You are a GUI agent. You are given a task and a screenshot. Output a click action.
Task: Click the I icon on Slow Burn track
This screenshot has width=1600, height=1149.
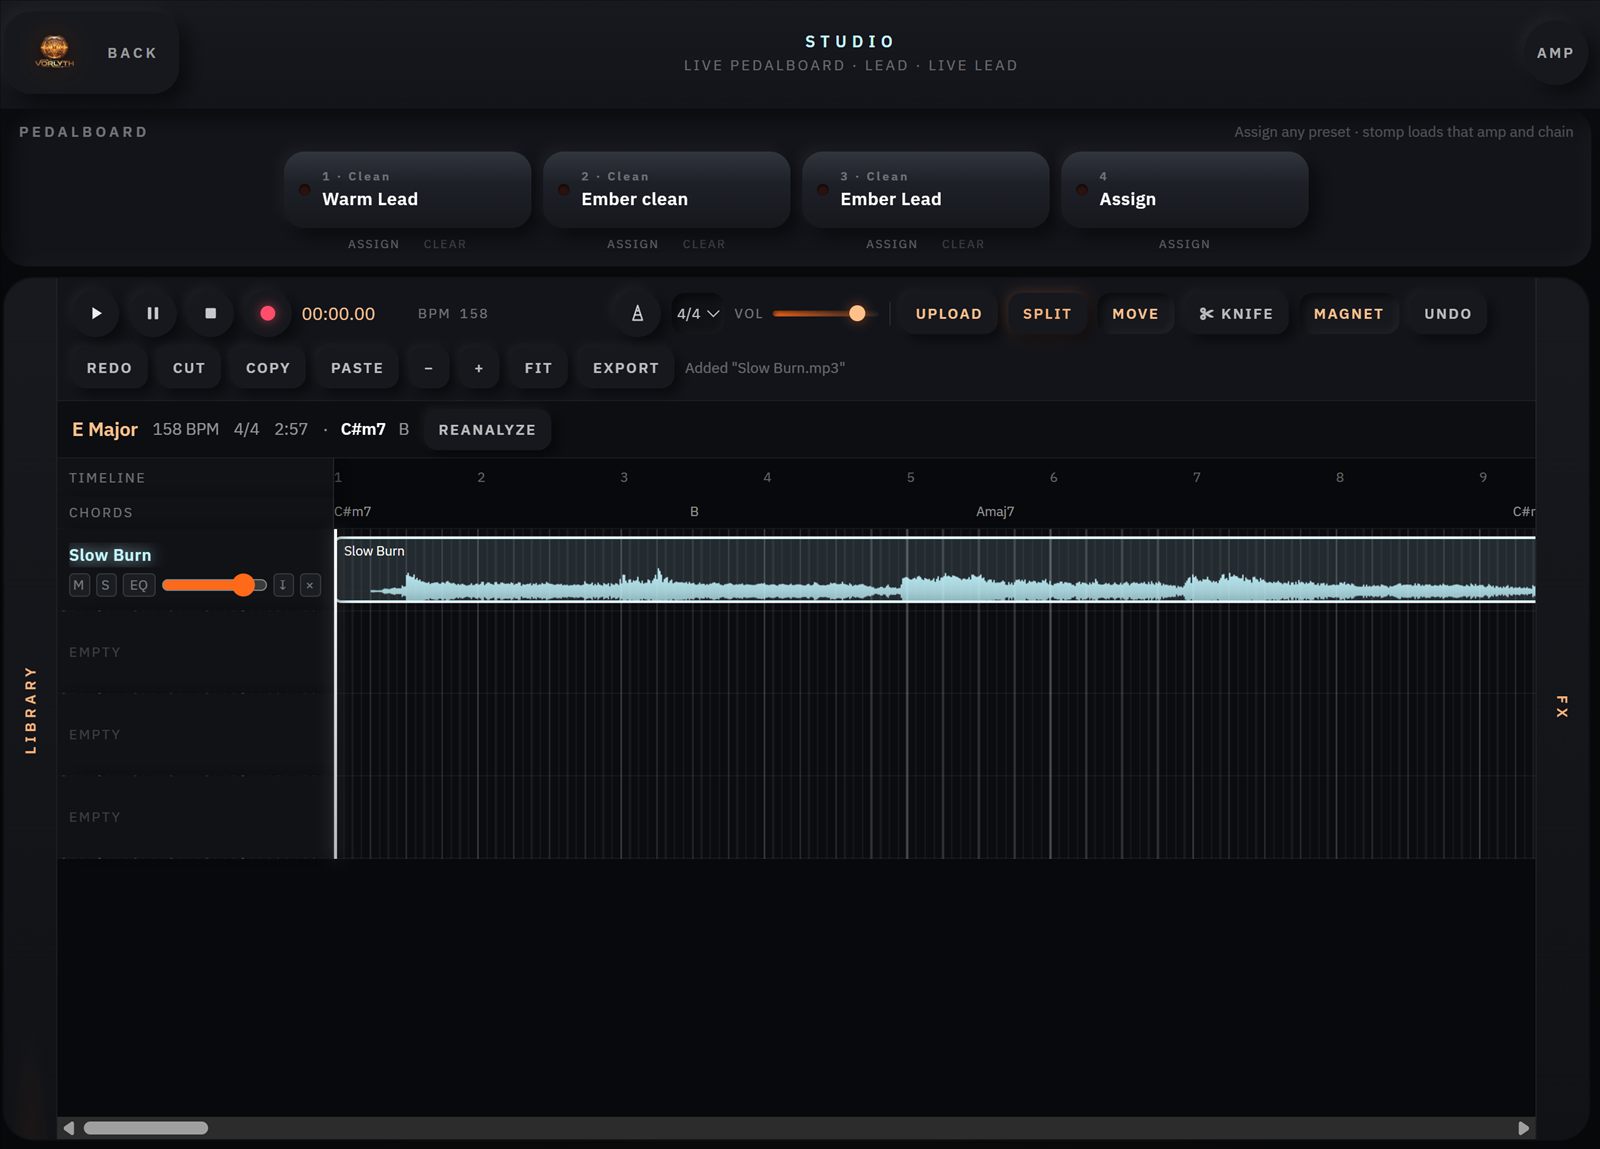(x=283, y=585)
